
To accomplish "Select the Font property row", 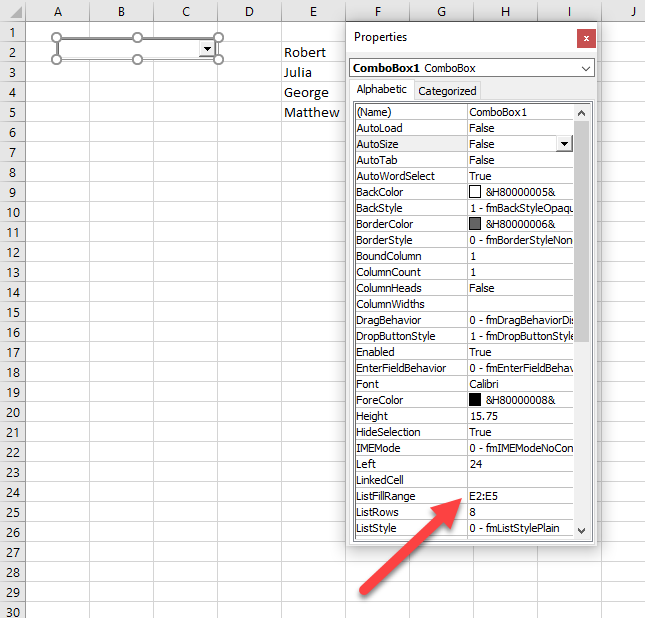I will click(x=410, y=384).
